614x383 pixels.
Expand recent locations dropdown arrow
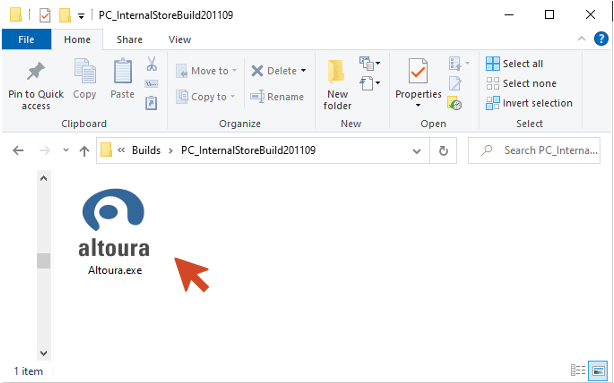(66, 150)
